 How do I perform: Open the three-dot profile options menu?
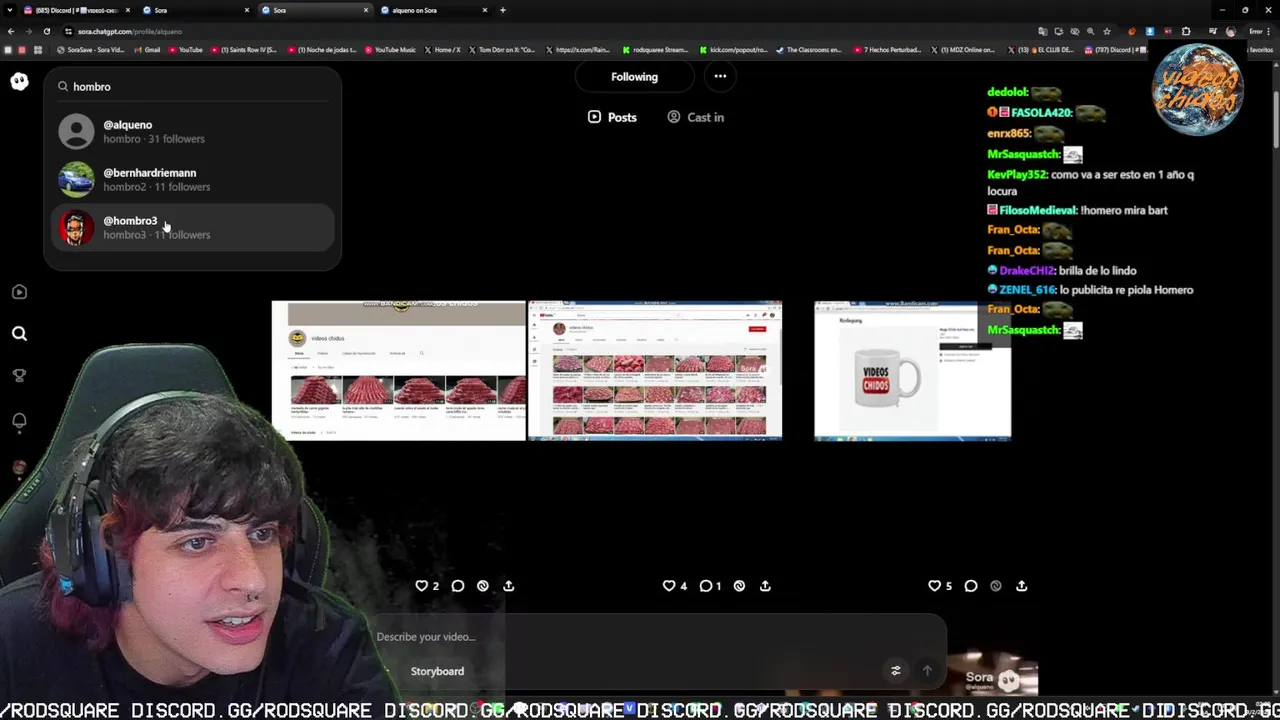point(720,77)
